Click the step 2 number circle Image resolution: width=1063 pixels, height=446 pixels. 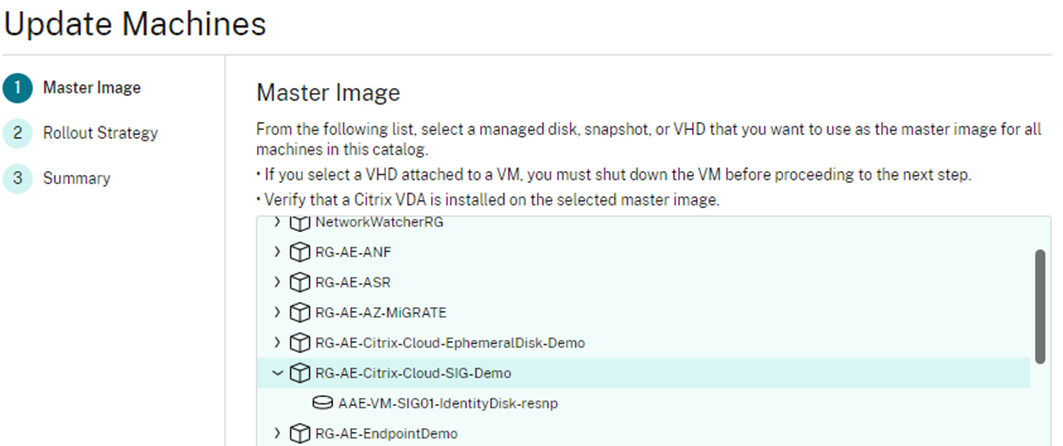point(18,134)
